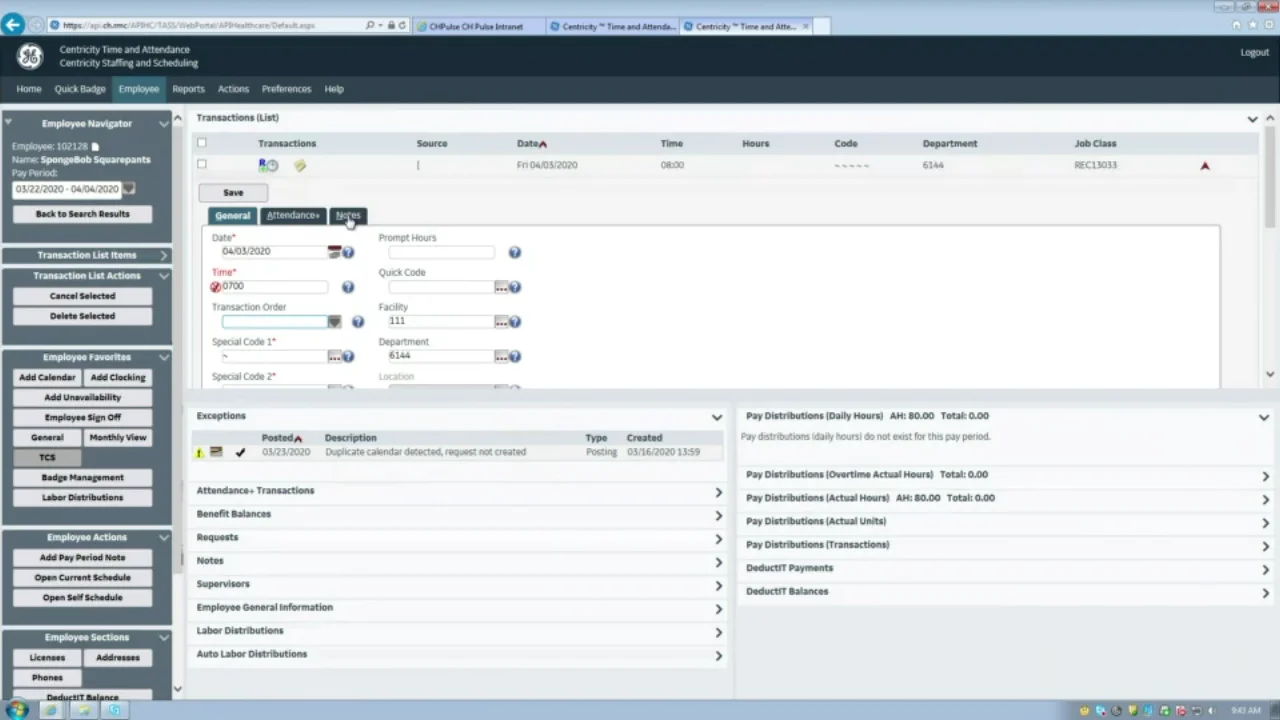This screenshot has height=720, width=1280.
Task: Click the red error icon beside Time
Action: coord(216,287)
